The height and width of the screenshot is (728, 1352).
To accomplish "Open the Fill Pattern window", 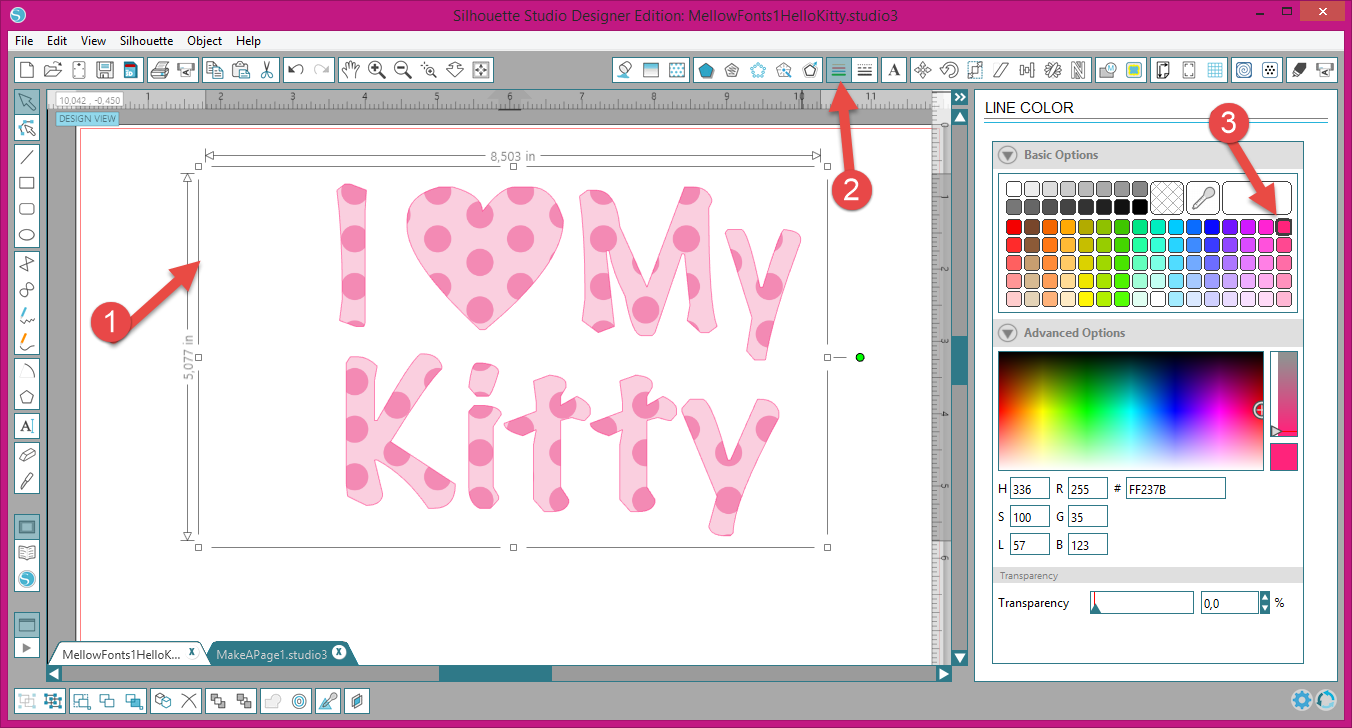I will click(x=677, y=70).
